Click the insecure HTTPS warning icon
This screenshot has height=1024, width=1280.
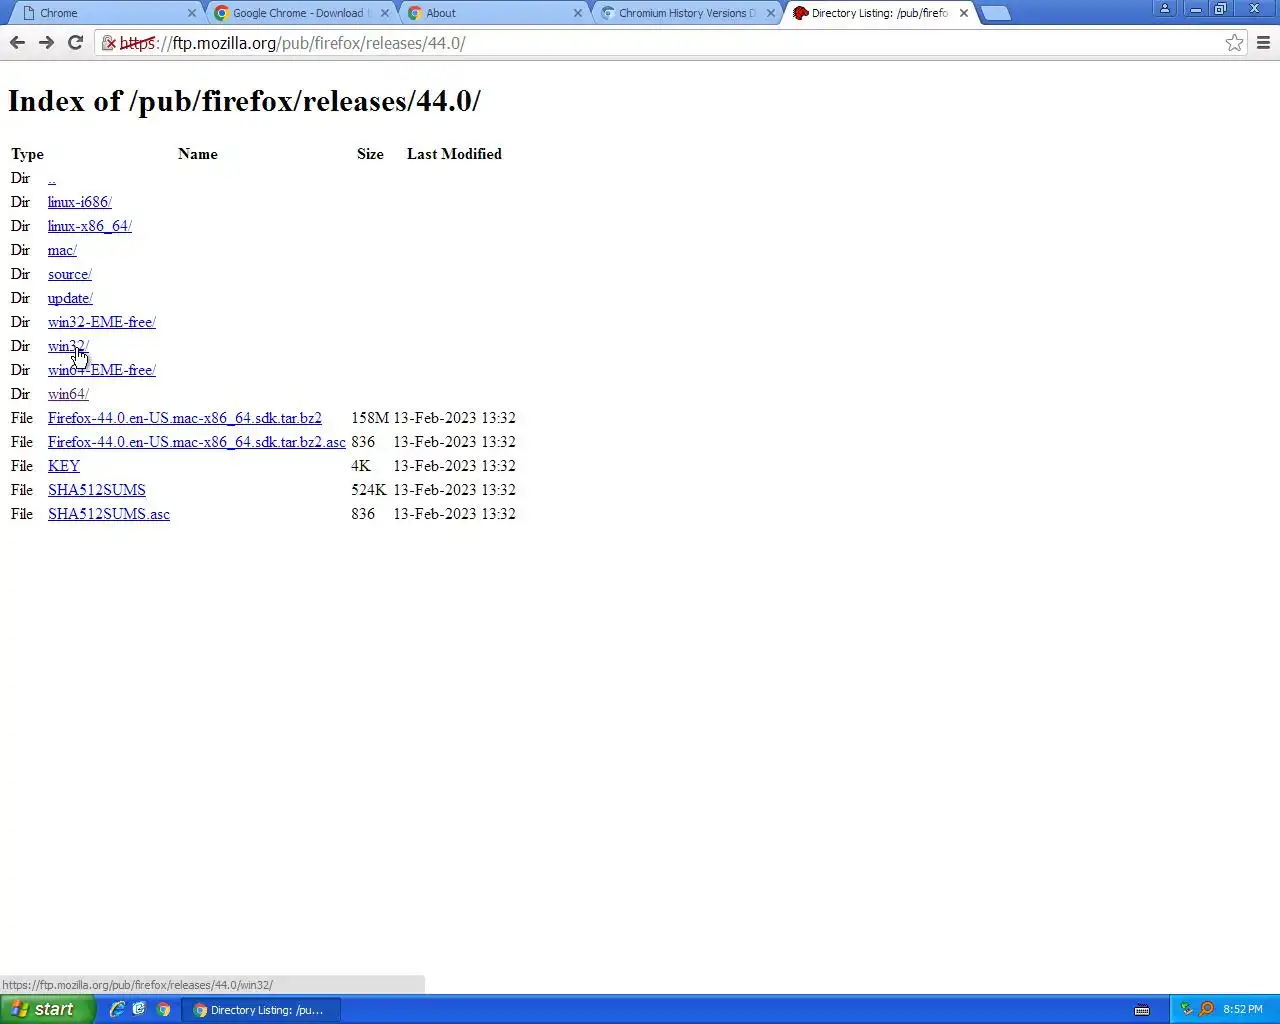click(110, 43)
